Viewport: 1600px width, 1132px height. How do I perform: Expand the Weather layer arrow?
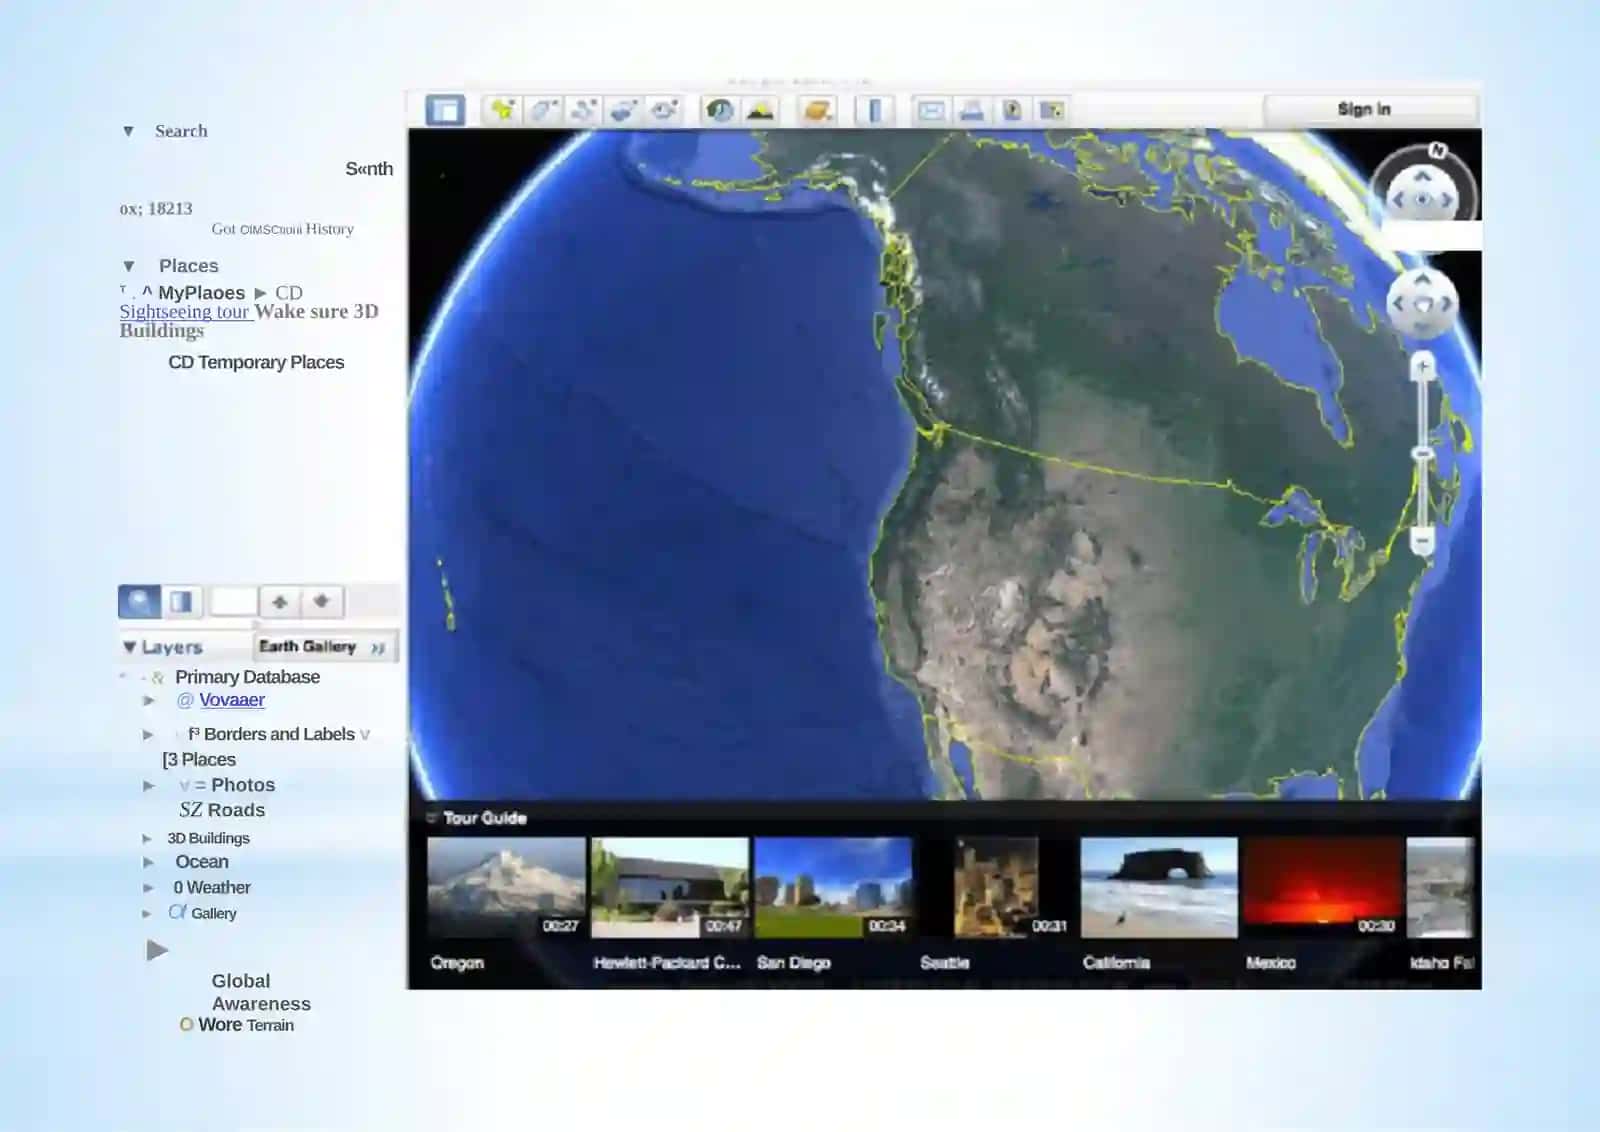click(149, 888)
